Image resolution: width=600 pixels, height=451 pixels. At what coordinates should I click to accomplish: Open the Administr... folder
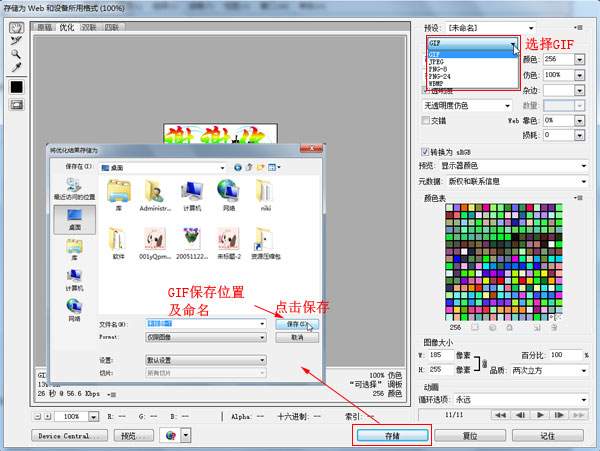155,196
